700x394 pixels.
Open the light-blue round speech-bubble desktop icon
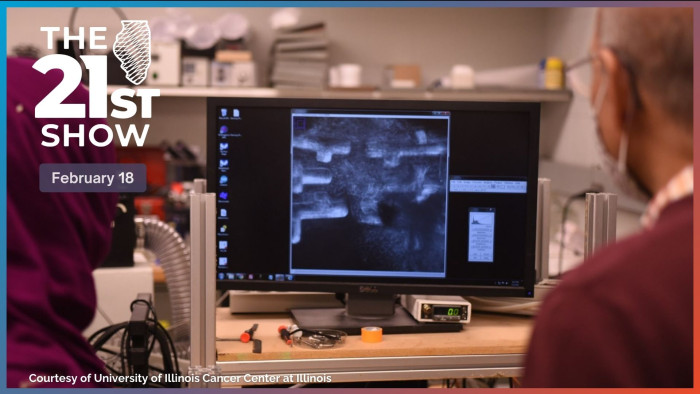point(224,180)
